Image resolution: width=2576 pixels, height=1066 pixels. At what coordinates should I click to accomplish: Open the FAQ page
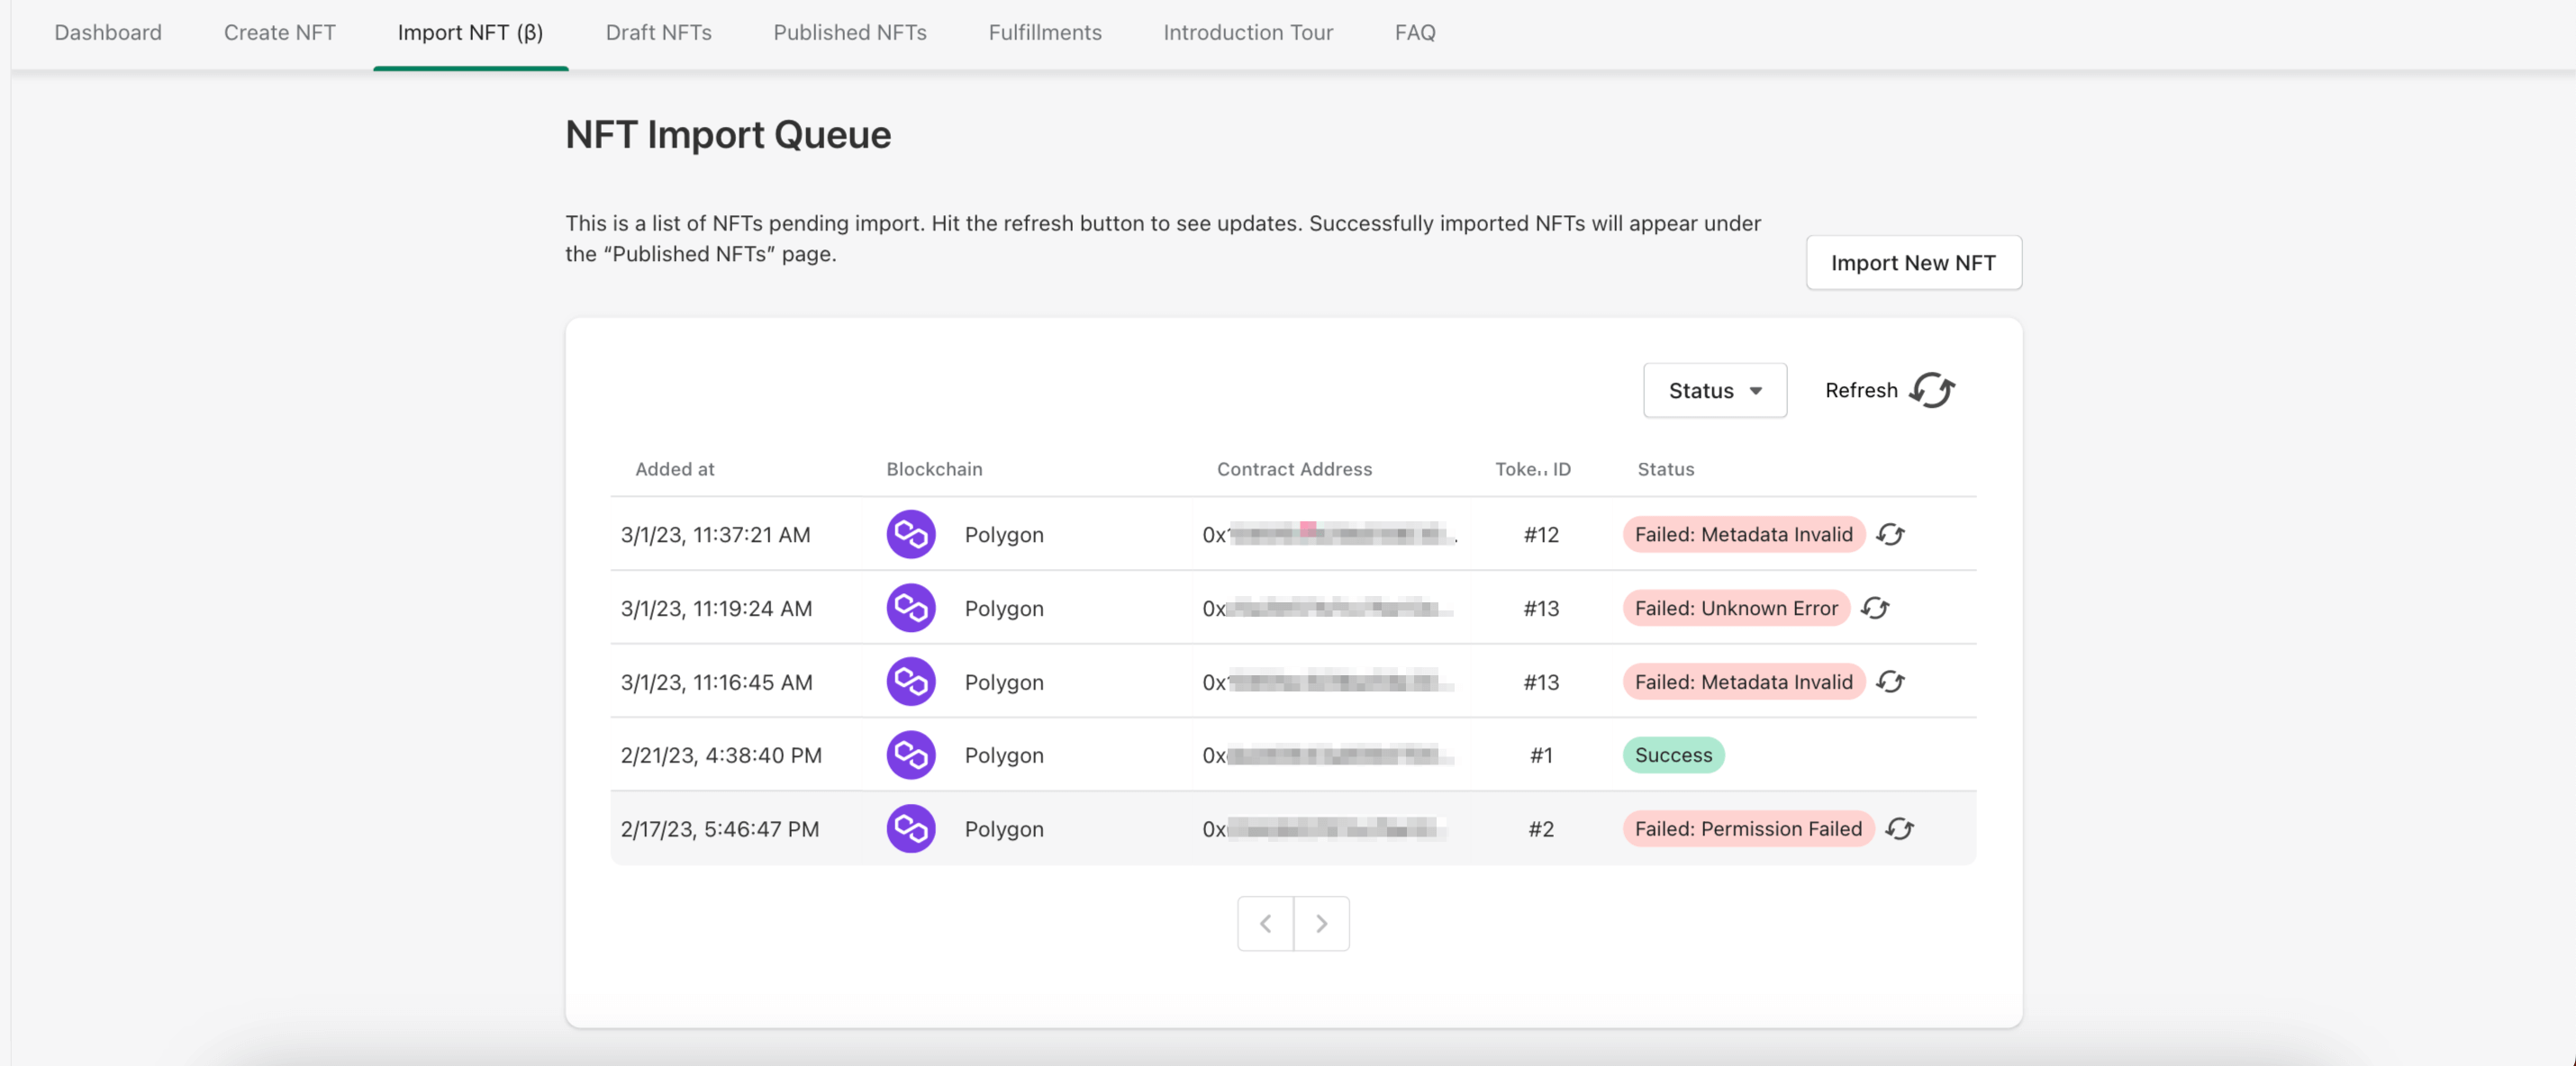pyautogui.click(x=1414, y=32)
